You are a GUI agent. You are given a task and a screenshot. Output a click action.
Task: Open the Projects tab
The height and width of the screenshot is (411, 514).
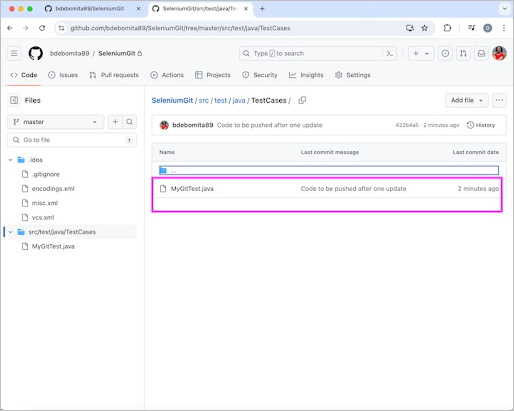pyautogui.click(x=213, y=75)
